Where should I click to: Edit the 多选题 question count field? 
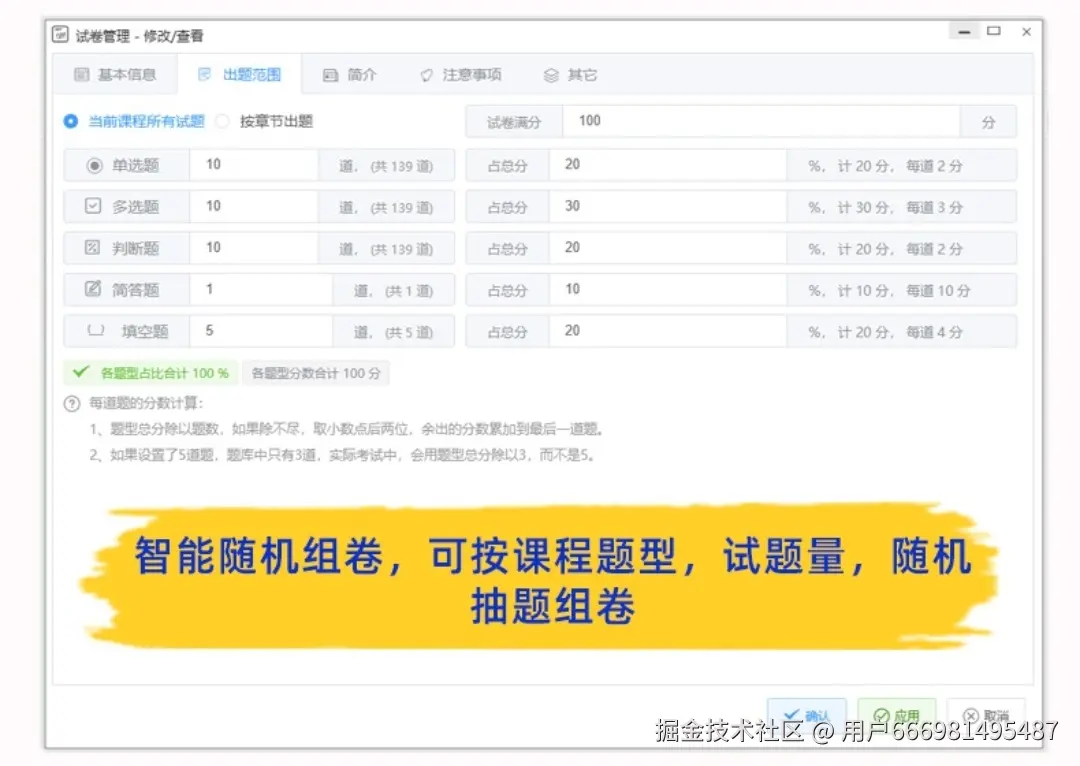coord(253,206)
